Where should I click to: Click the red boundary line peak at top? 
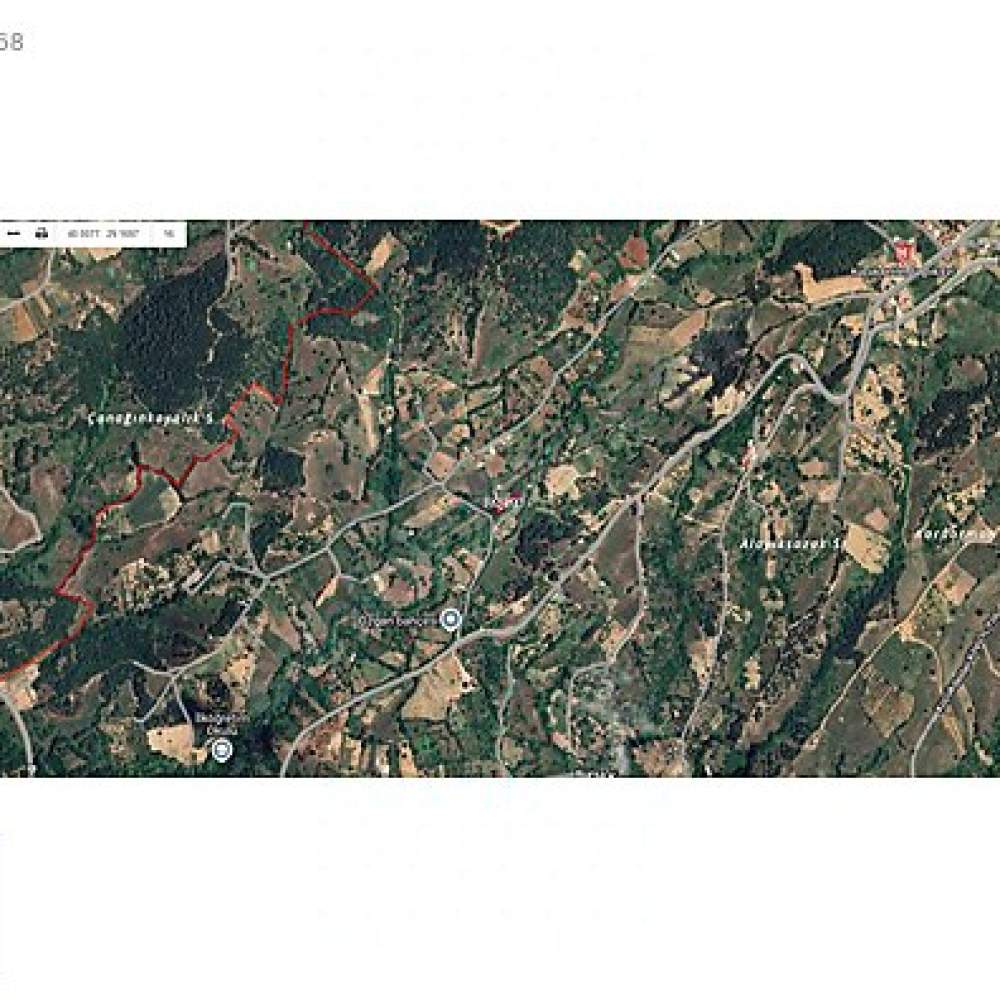coord(376,287)
